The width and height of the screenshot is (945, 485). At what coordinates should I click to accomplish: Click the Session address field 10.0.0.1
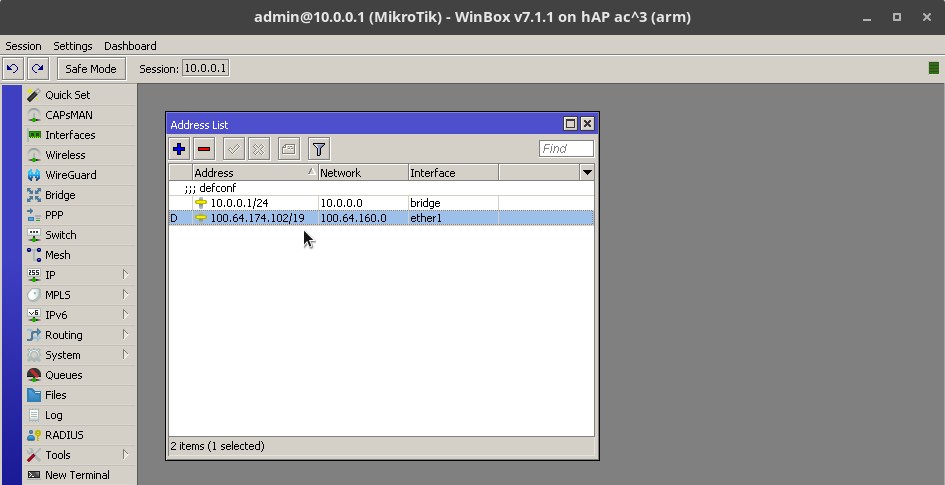tap(205, 68)
